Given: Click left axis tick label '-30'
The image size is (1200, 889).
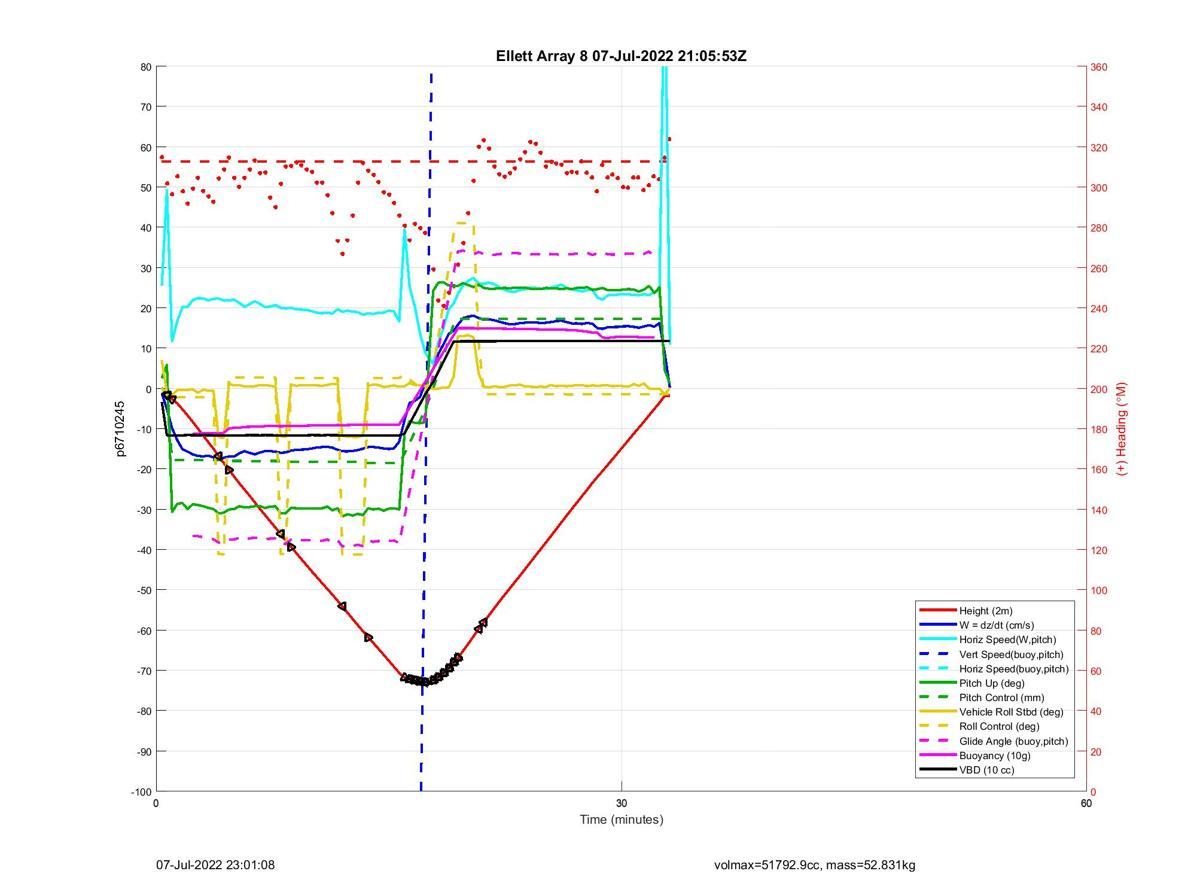Looking at the screenshot, I should click(x=144, y=510).
